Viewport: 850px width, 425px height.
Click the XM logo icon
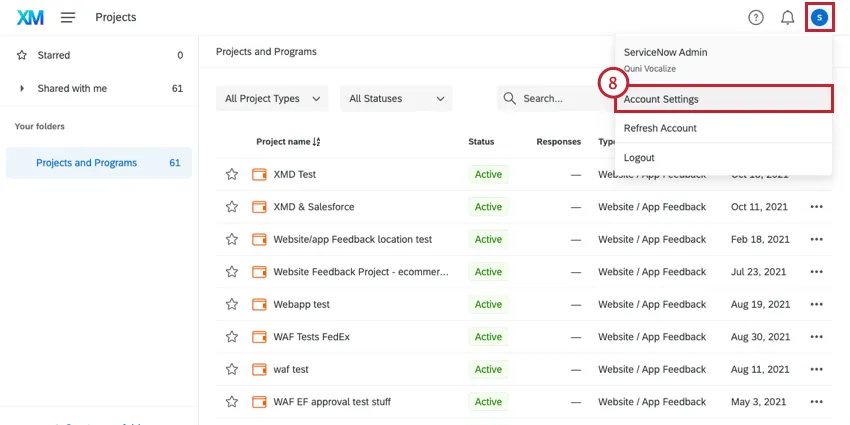(30, 17)
